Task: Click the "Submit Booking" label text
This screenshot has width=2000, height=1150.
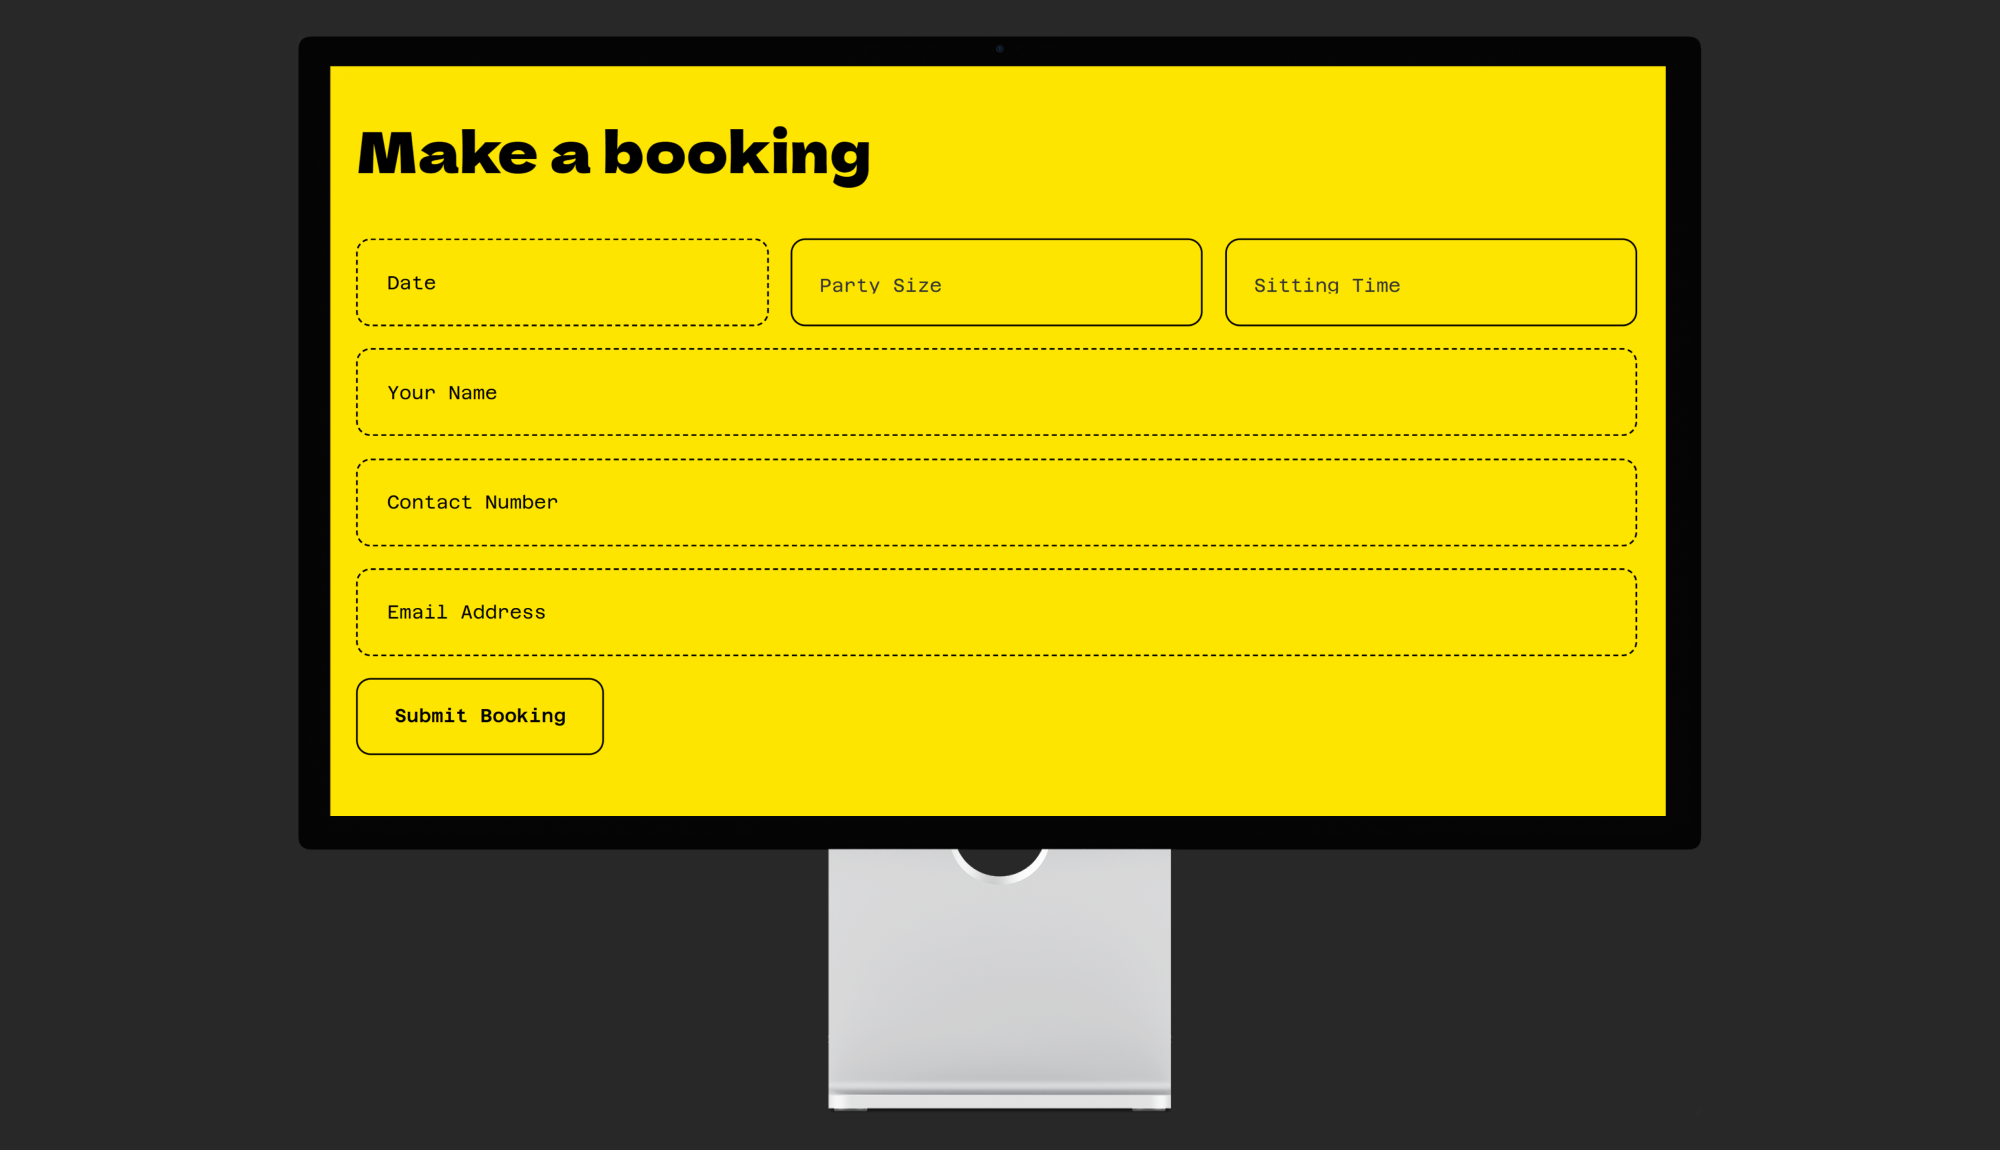Action: point(480,716)
